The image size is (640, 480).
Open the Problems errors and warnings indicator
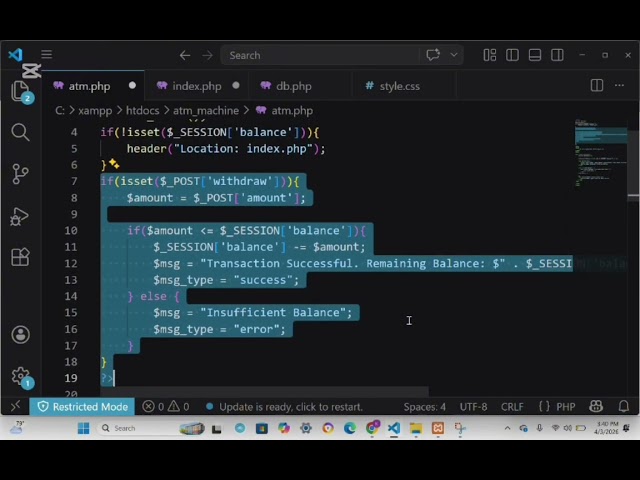[166, 407]
